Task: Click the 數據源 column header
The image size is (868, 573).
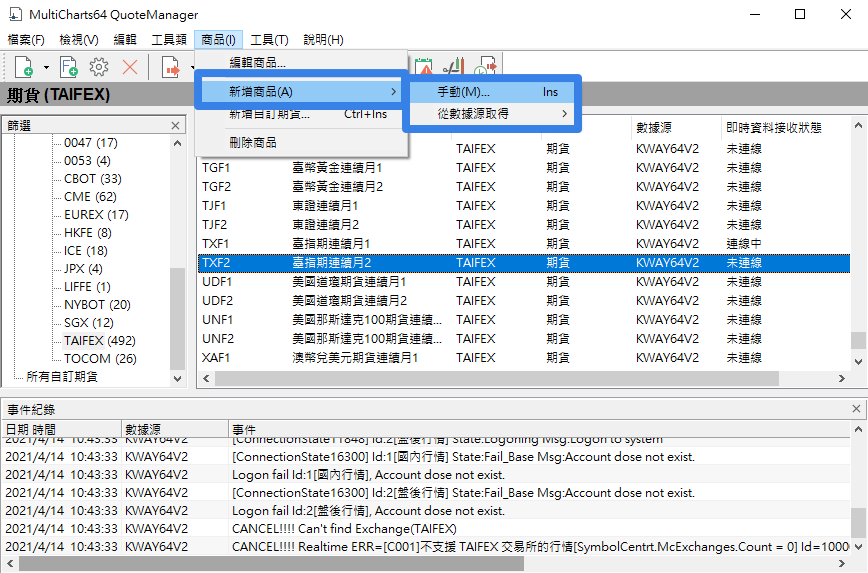Action: 676,128
